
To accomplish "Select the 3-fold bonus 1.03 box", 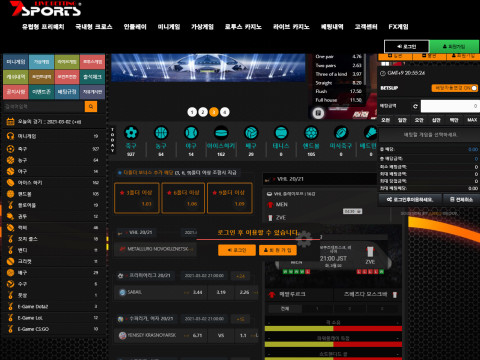I will pos(136,198).
